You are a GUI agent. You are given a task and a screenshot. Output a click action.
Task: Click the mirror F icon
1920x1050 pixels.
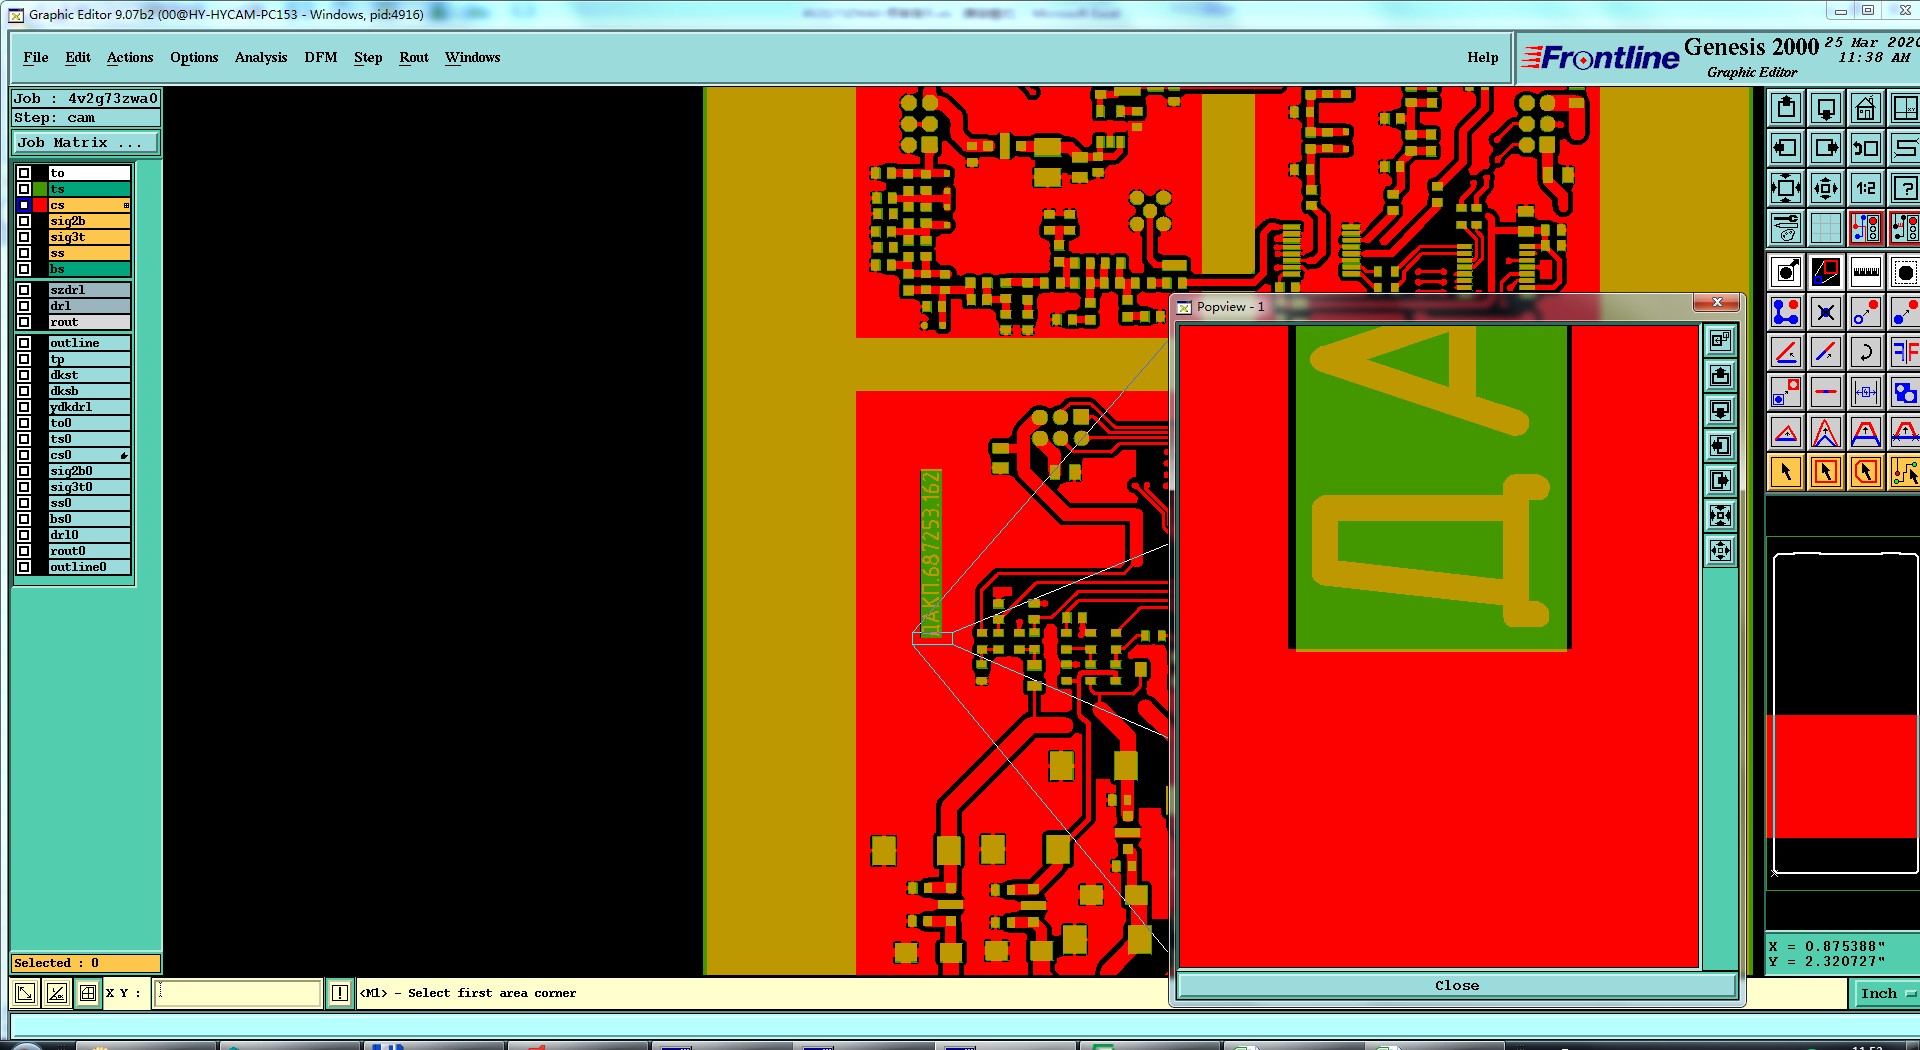click(1905, 352)
